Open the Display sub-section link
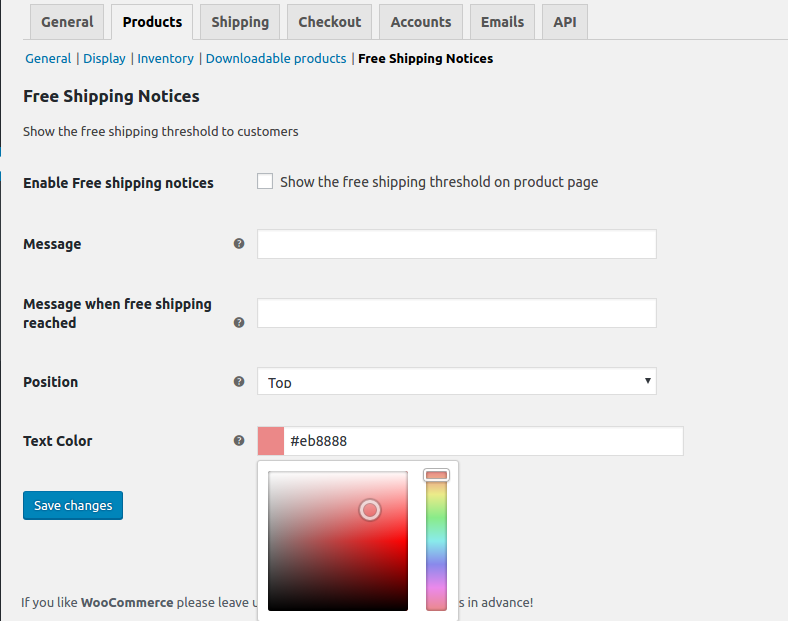This screenshot has height=621, width=788. pyautogui.click(x=104, y=58)
